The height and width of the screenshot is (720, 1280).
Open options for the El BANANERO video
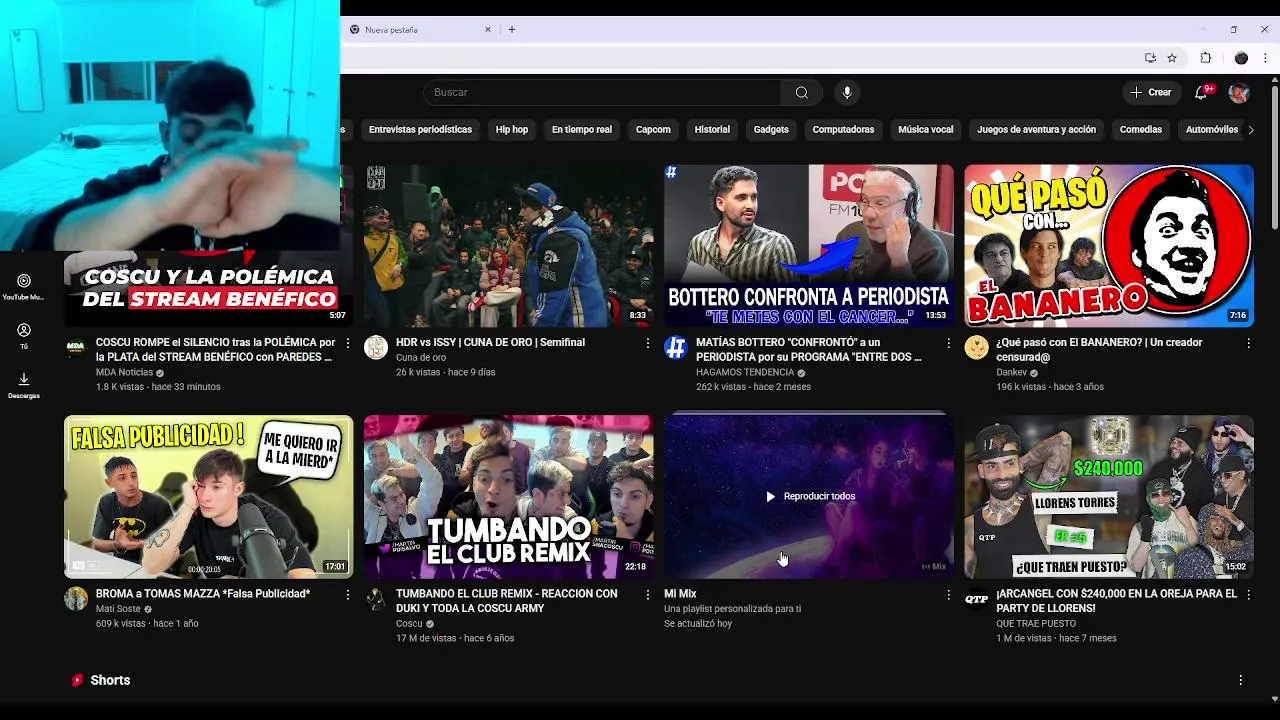(x=1248, y=343)
